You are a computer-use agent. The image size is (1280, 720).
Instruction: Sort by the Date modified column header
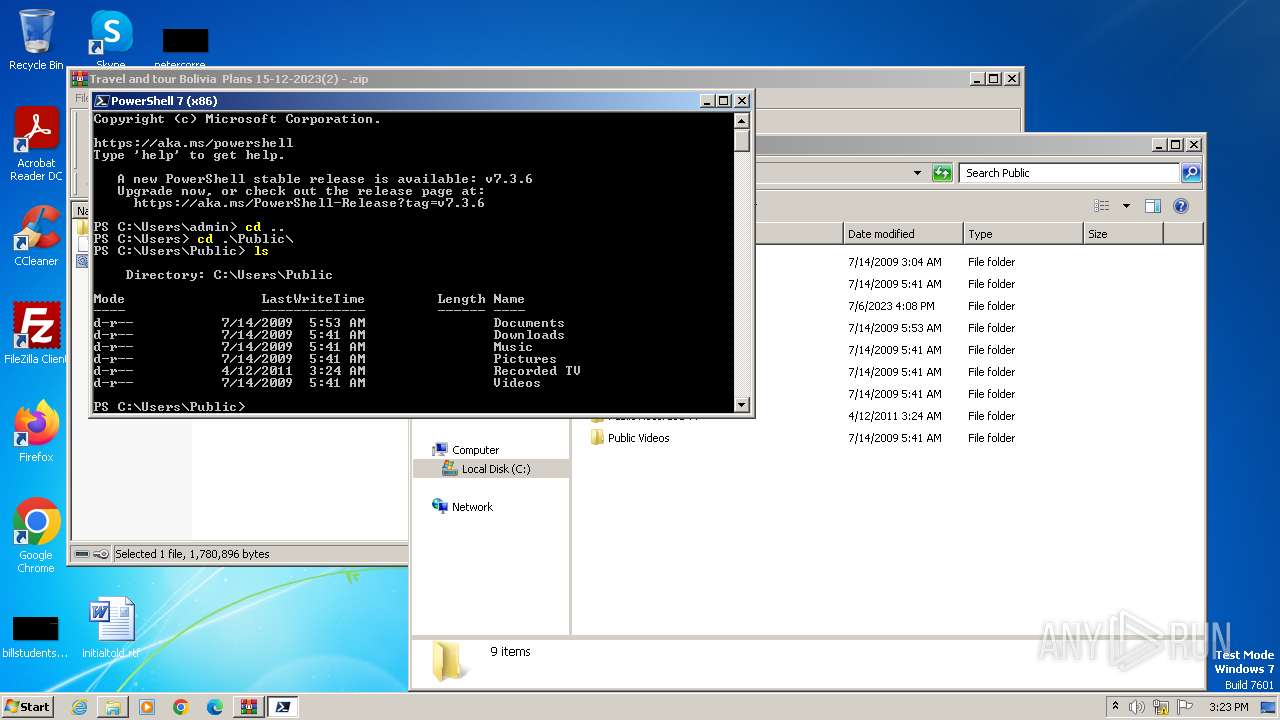(x=903, y=234)
